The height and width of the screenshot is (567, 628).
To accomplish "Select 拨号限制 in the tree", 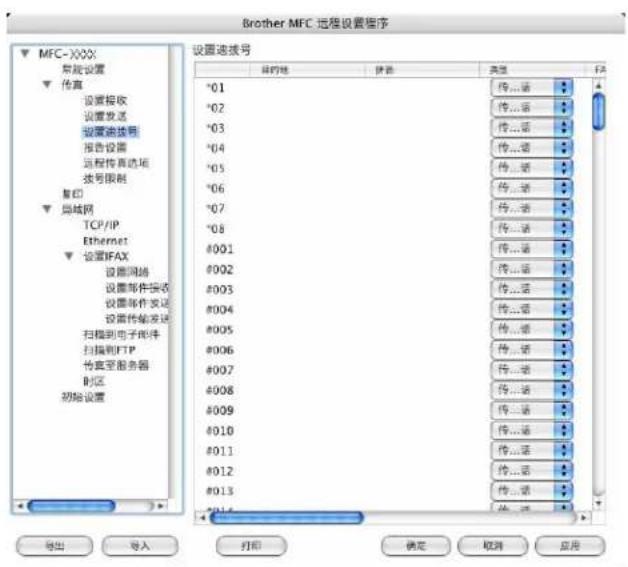I will click(x=105, y=179).
